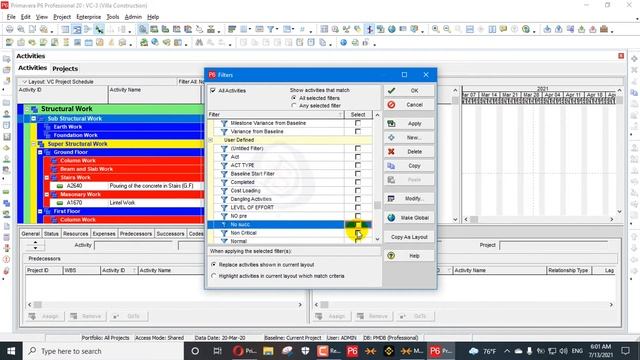Click the filter list vertical scrollbar thumb
Screen dimensions: 640x360
pyautogui.click(x=377, y=205)
